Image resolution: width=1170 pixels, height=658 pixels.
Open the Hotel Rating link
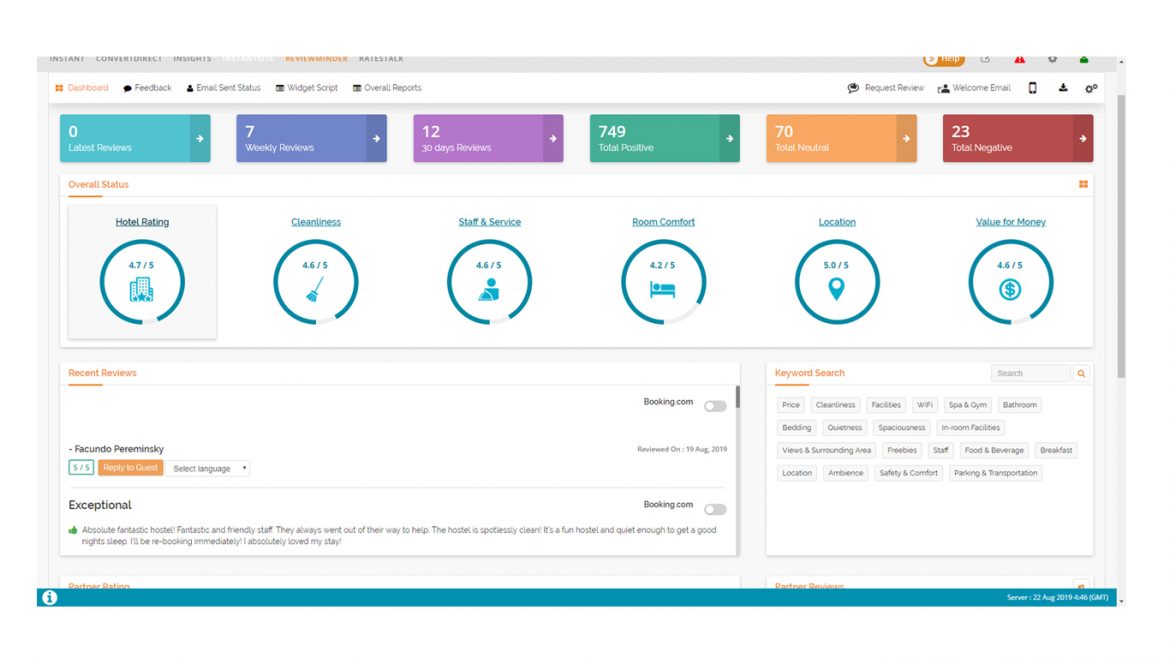coord(142,221)
